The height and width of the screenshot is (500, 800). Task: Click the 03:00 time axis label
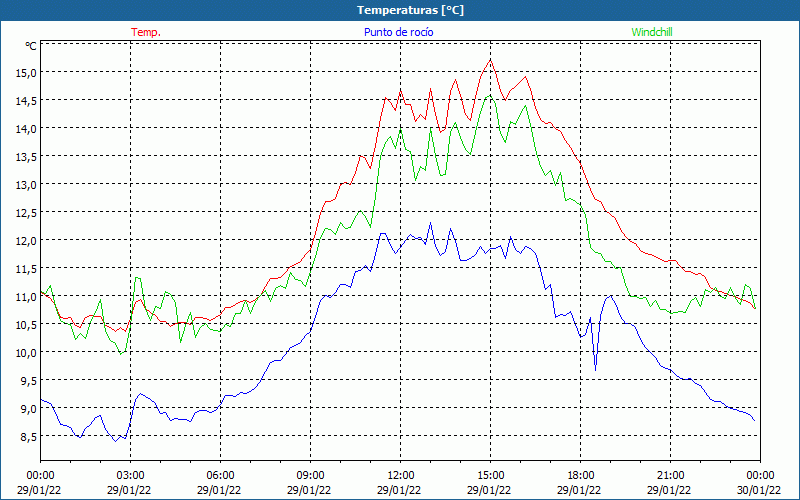(x=131, y=476)
